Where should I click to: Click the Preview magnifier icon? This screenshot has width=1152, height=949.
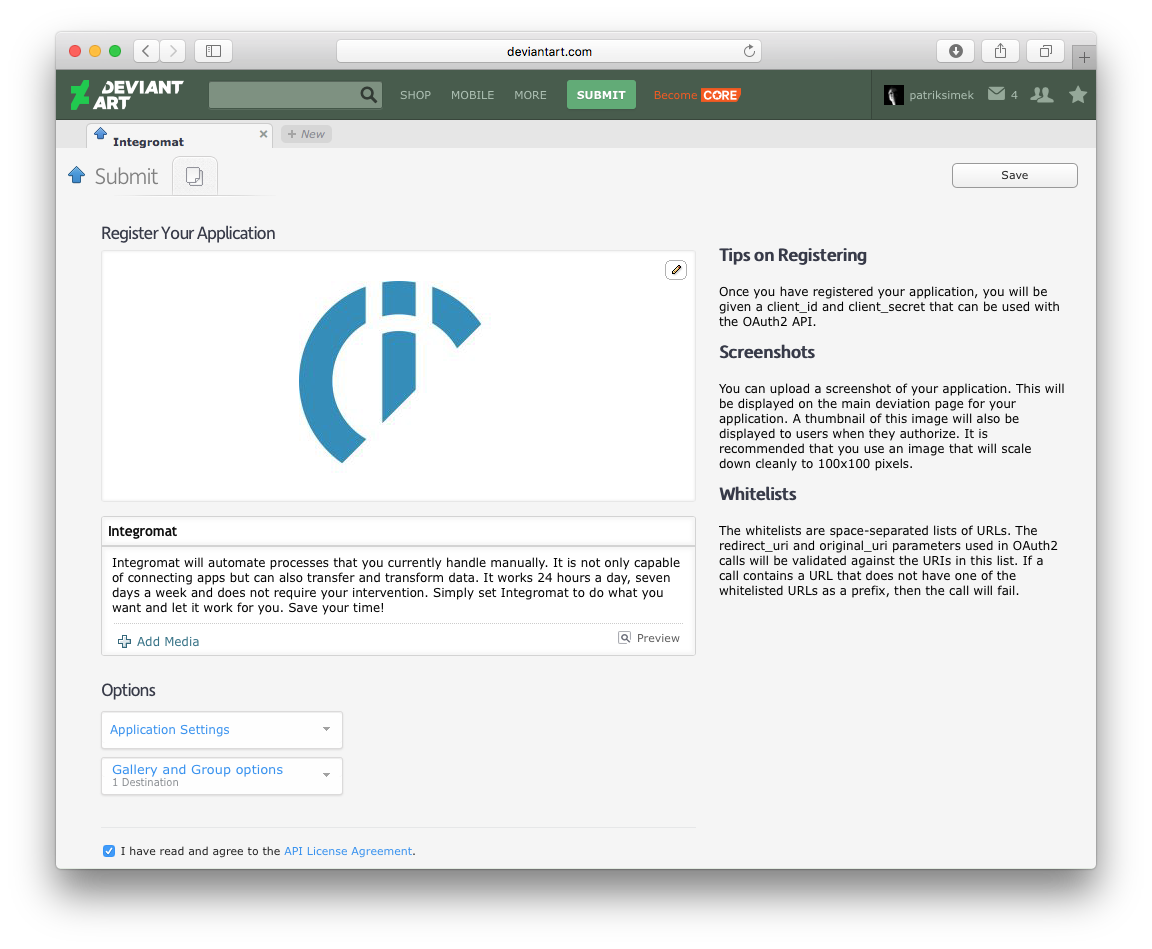(x=624, y=638)
